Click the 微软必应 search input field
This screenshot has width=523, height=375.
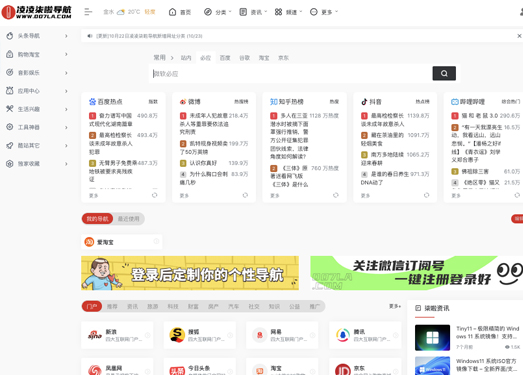point(290,73)
